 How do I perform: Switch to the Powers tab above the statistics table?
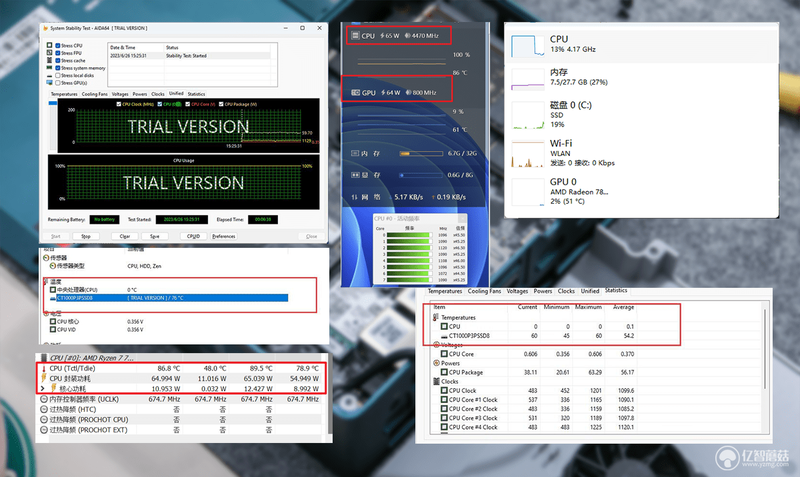tap(543, 291)
